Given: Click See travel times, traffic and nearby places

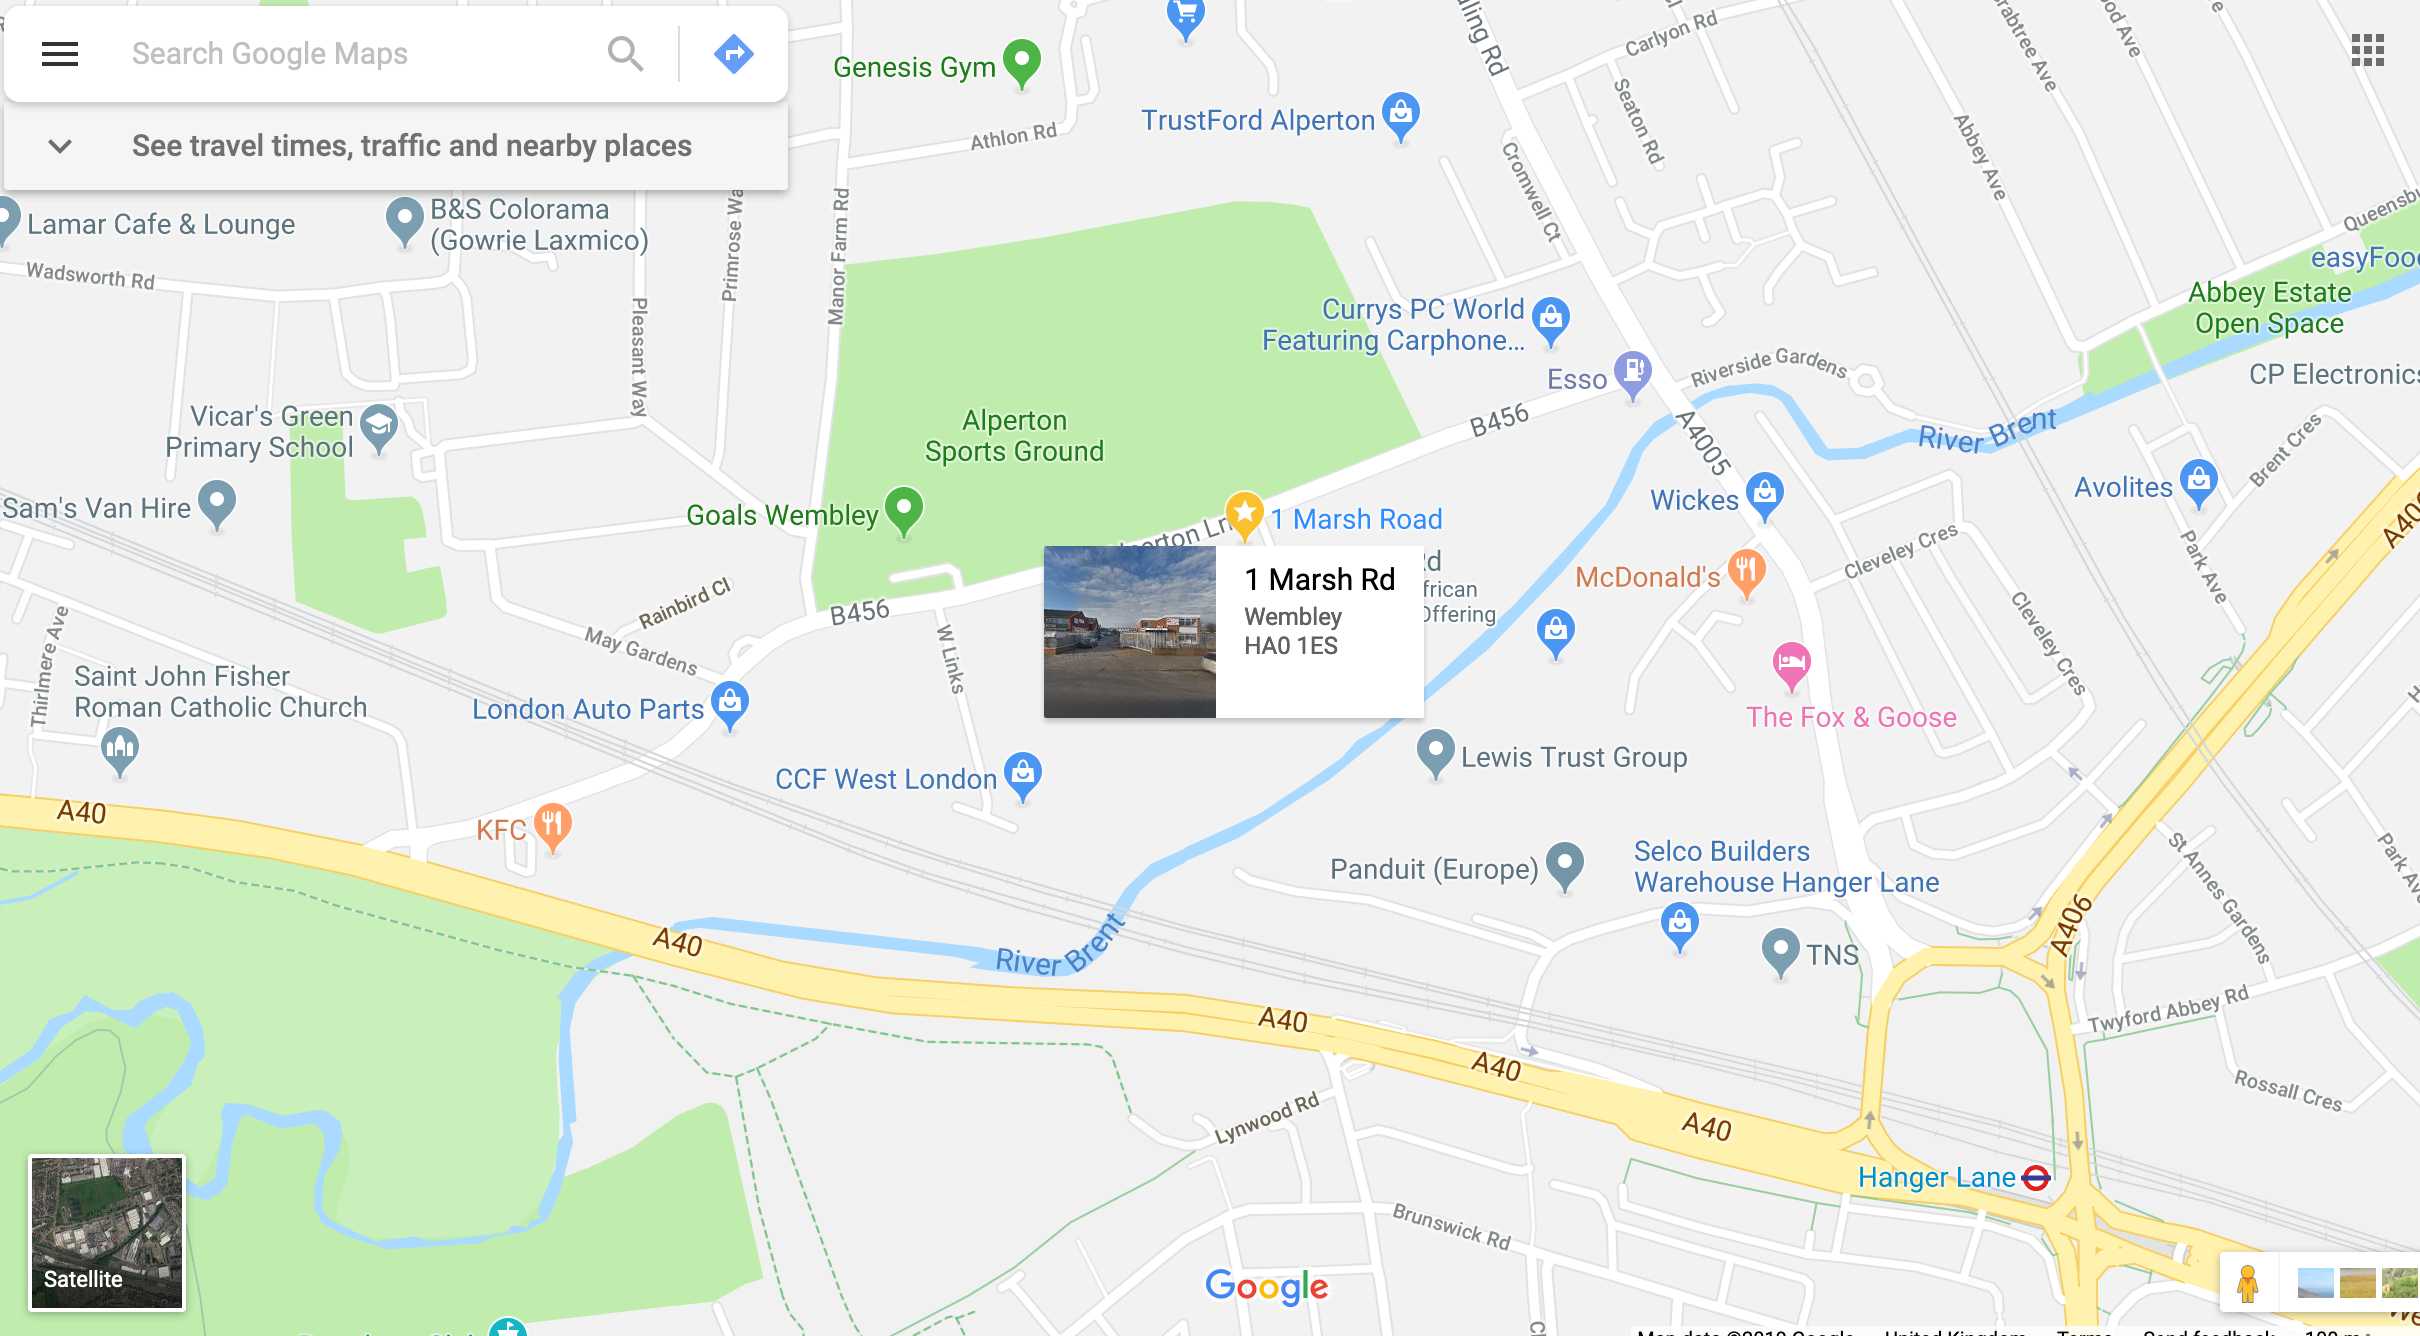Looking at the screenshot, I should point(412,146).
